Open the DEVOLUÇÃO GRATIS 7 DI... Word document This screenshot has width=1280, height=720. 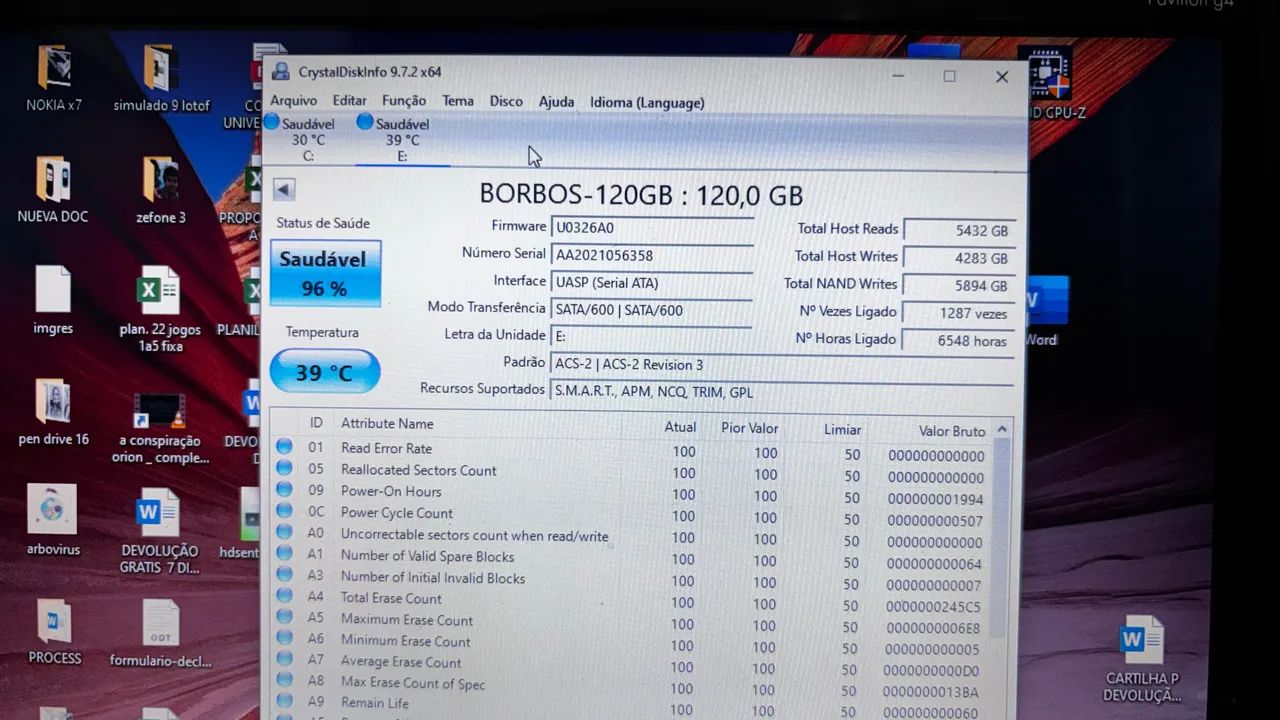tap(159, 531)
